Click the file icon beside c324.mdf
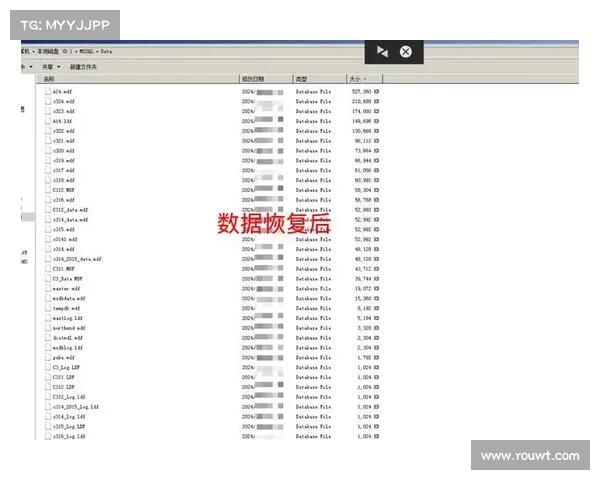This screenshot has width=600, height=480. 48,101
